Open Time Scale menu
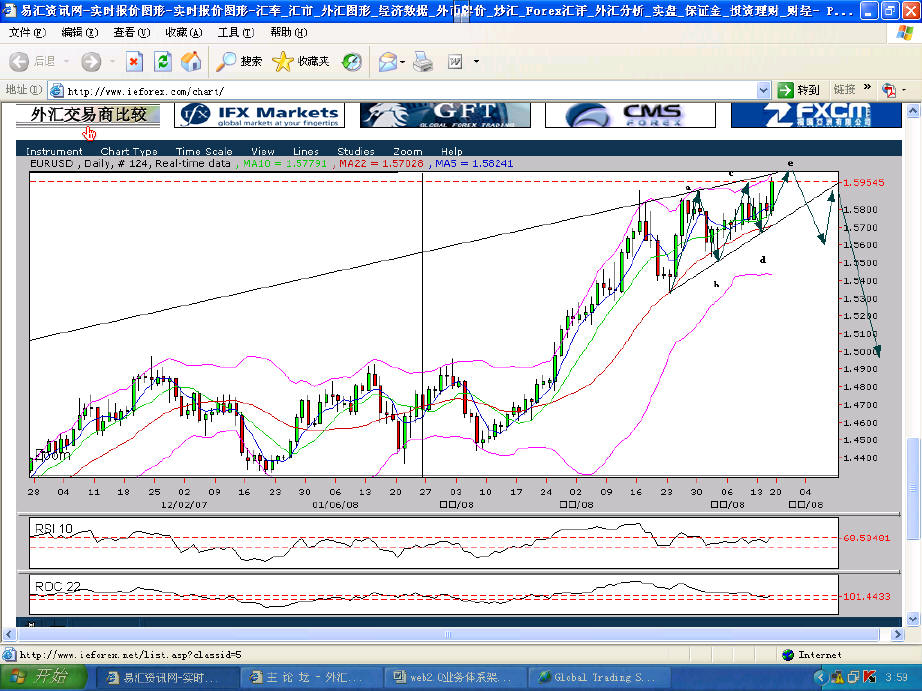The image size is (922, 691). click(x=204, y=151)
